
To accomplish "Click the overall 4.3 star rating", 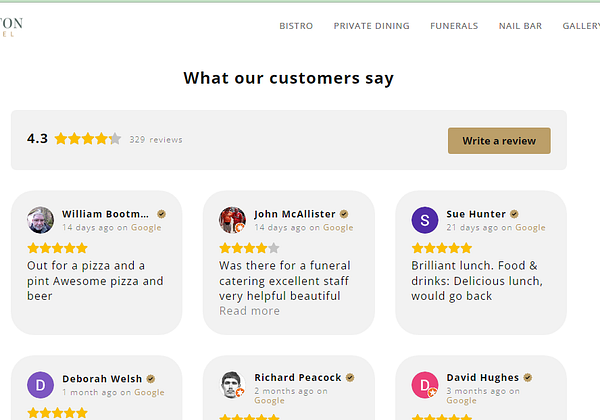I will [x=88, y=139].
